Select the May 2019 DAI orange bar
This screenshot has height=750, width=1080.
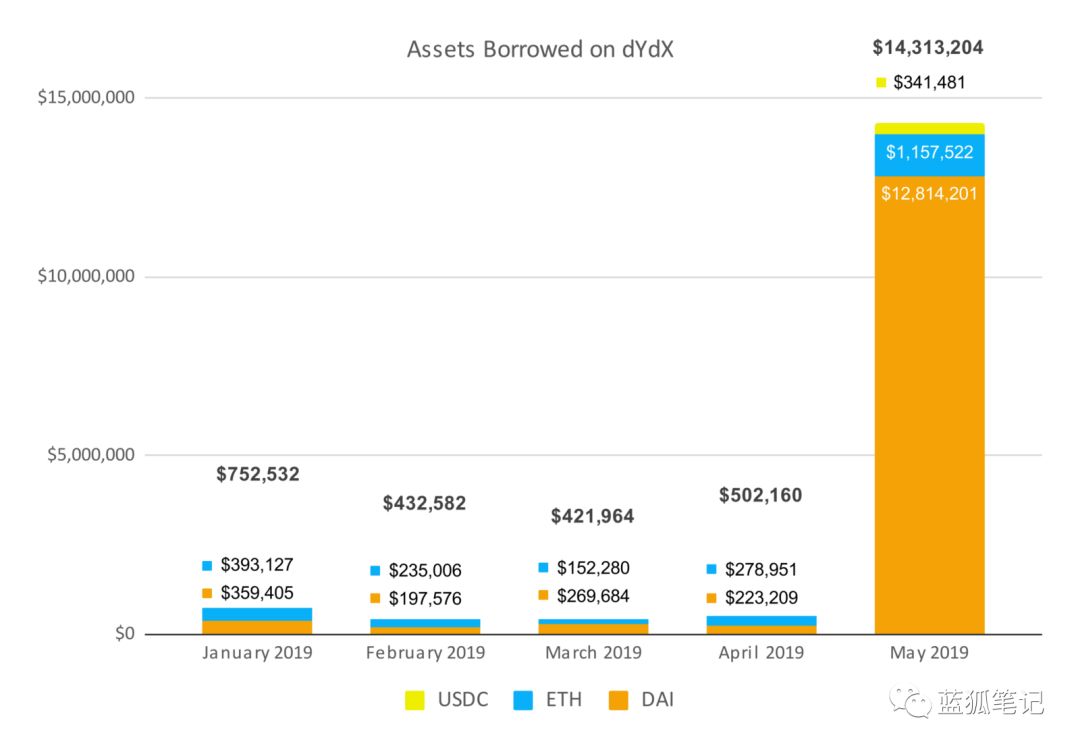tap(929, 405)
